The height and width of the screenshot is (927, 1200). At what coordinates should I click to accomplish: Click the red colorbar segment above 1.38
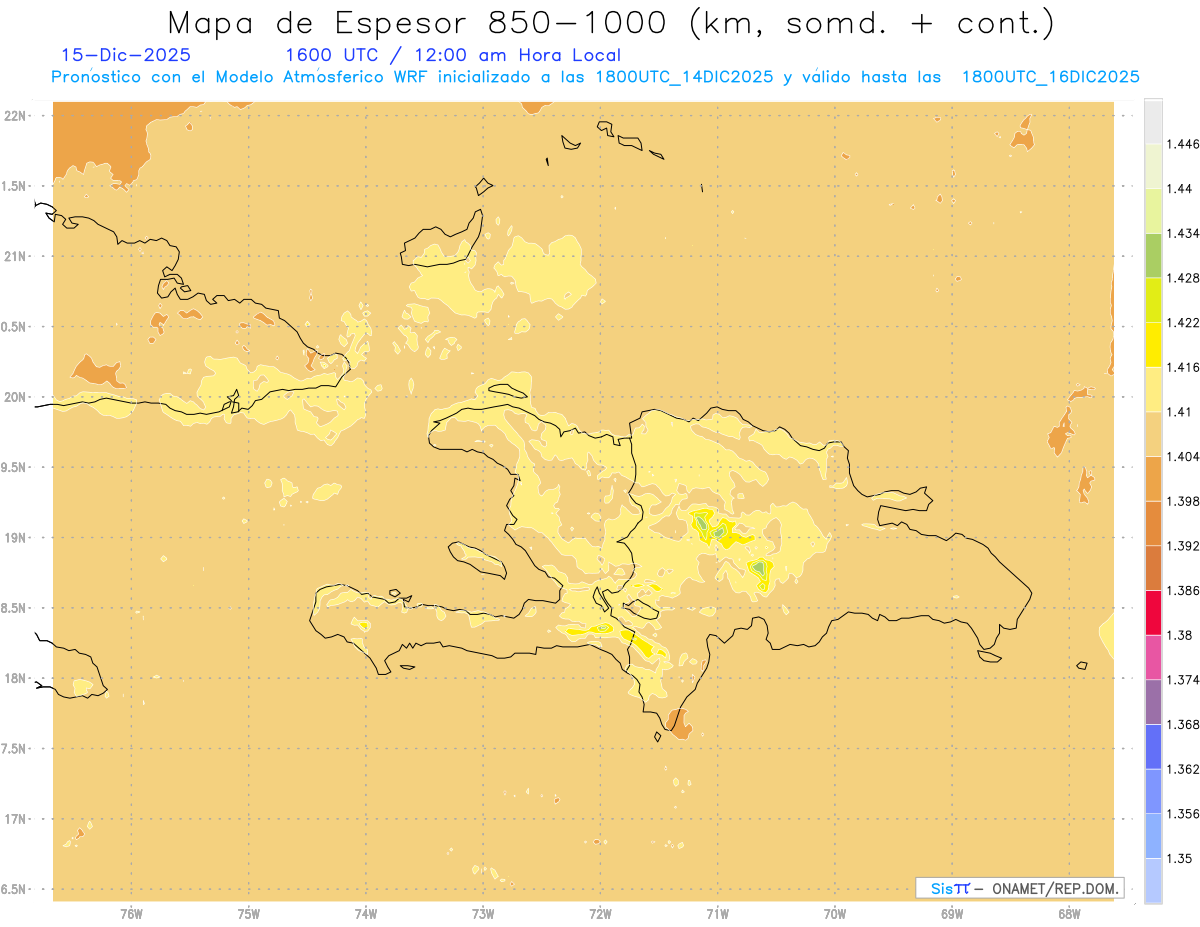[x=1153, y=613]
